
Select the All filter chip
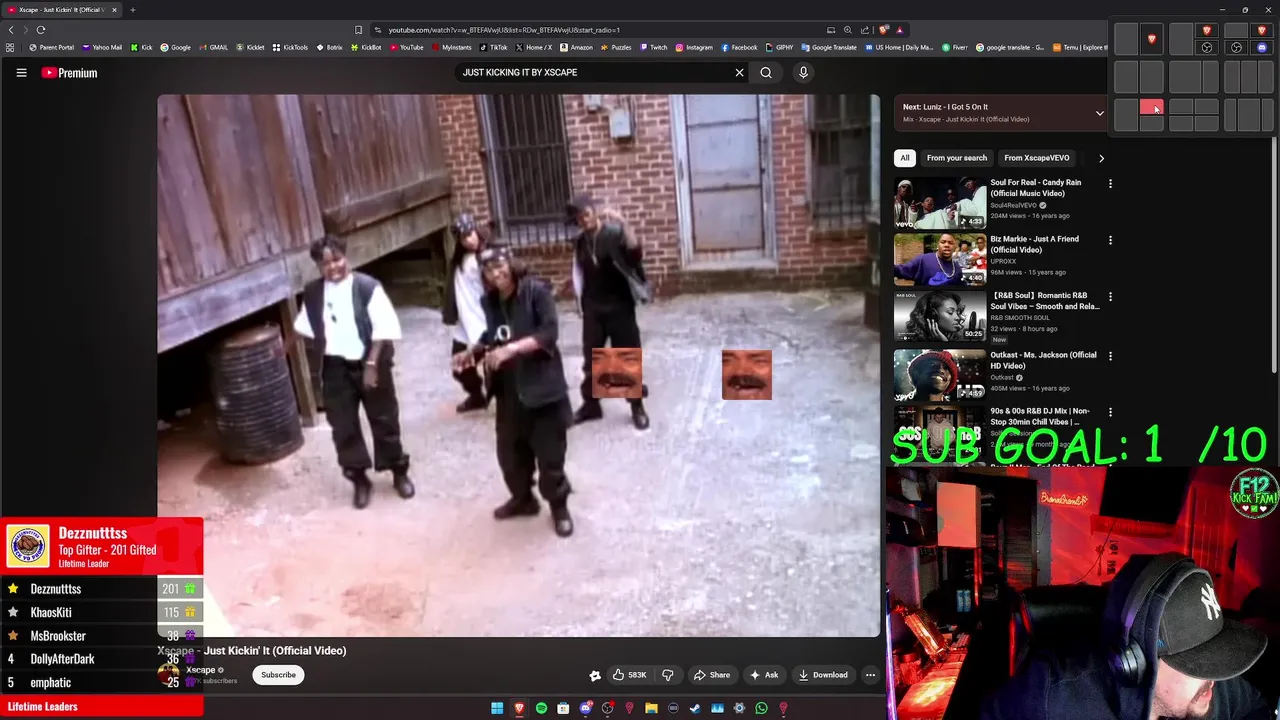(x=905, y=158)
